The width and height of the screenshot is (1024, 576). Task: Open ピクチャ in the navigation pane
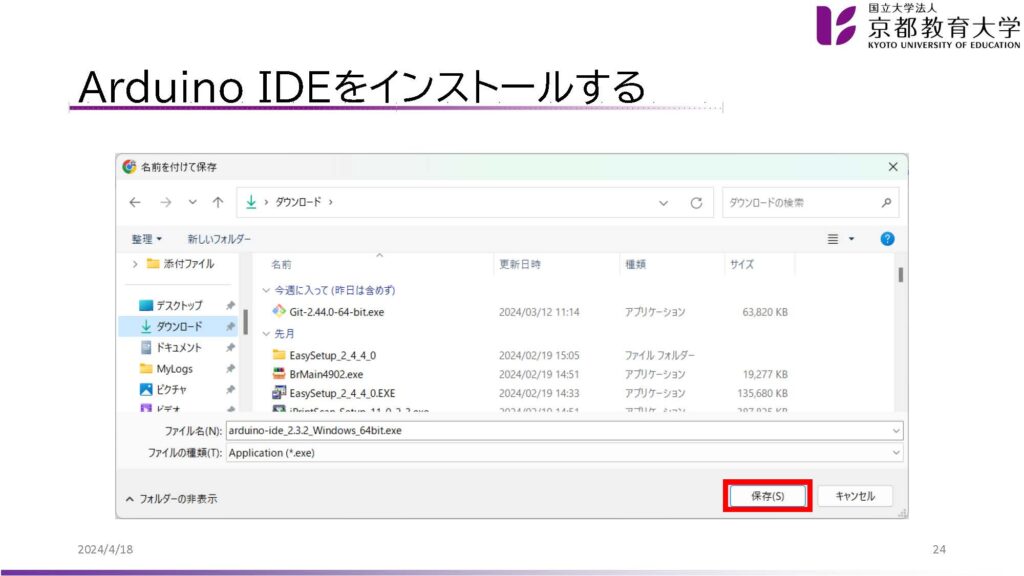click(x=171, y=389)
